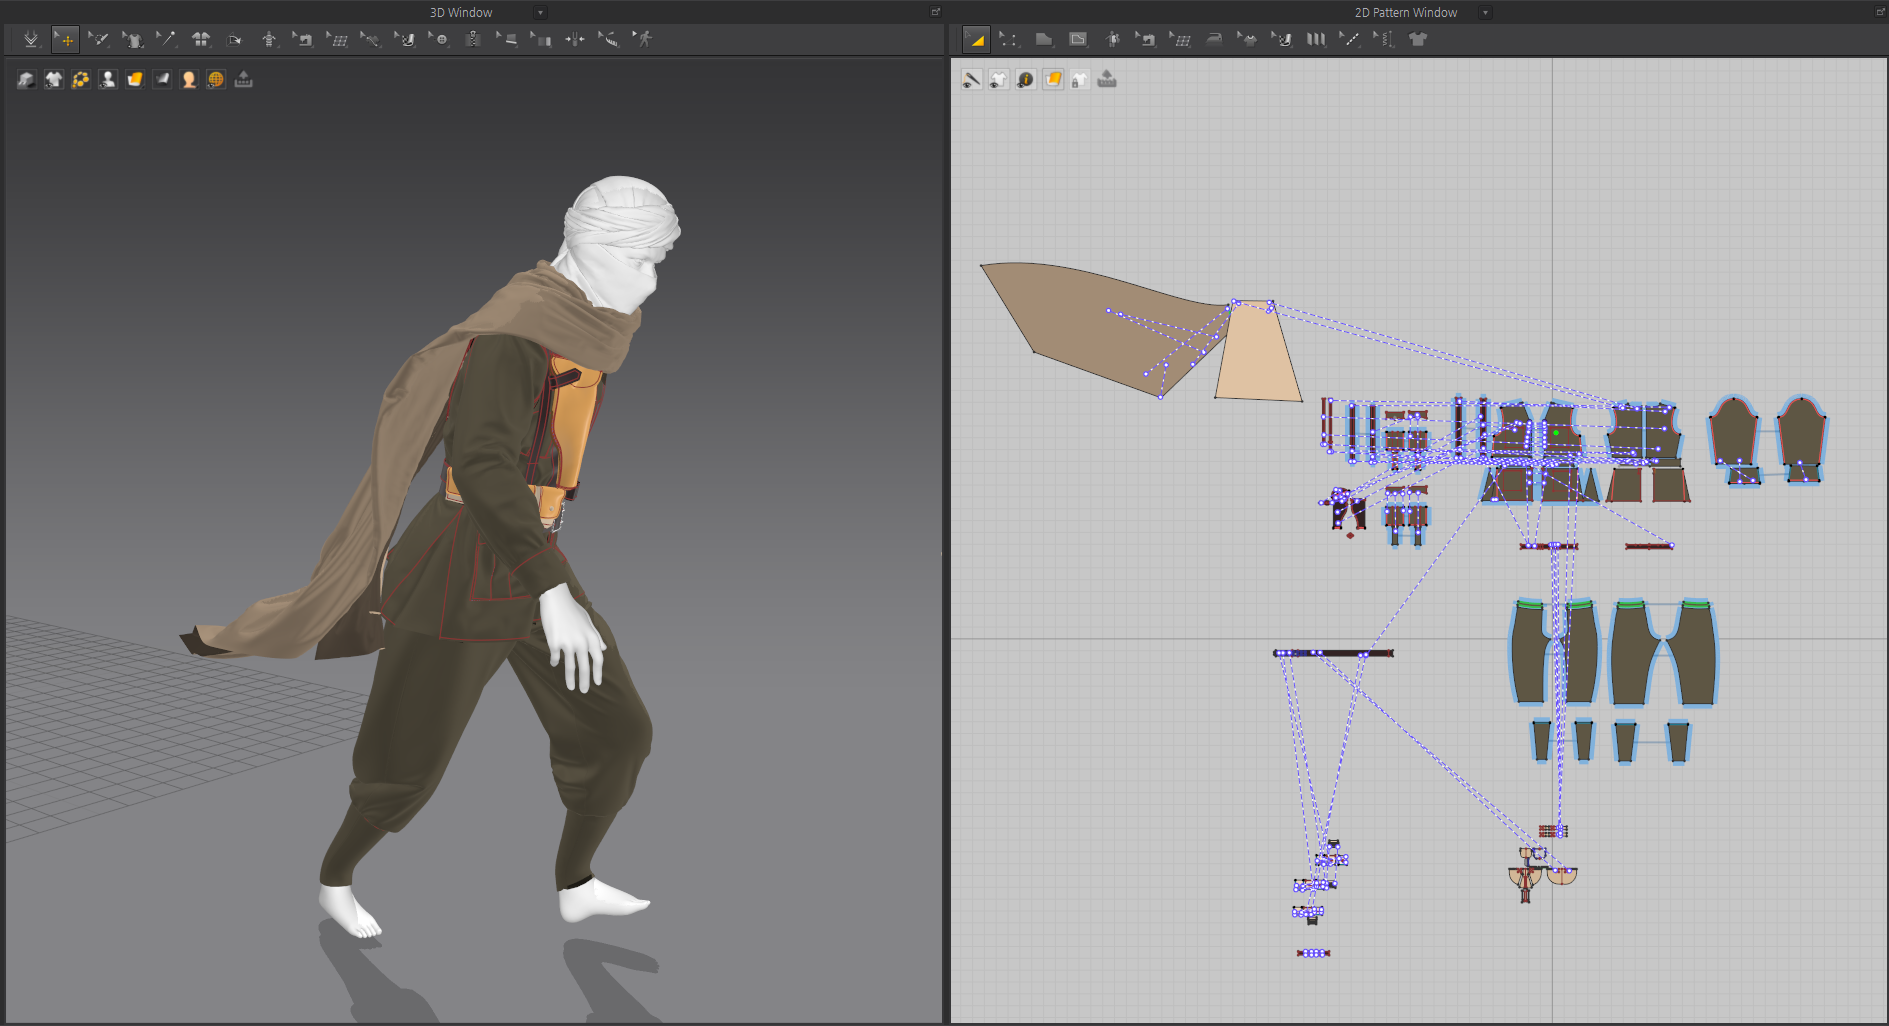Undock the 2D Pattern Window panel

coord(1880,12)
